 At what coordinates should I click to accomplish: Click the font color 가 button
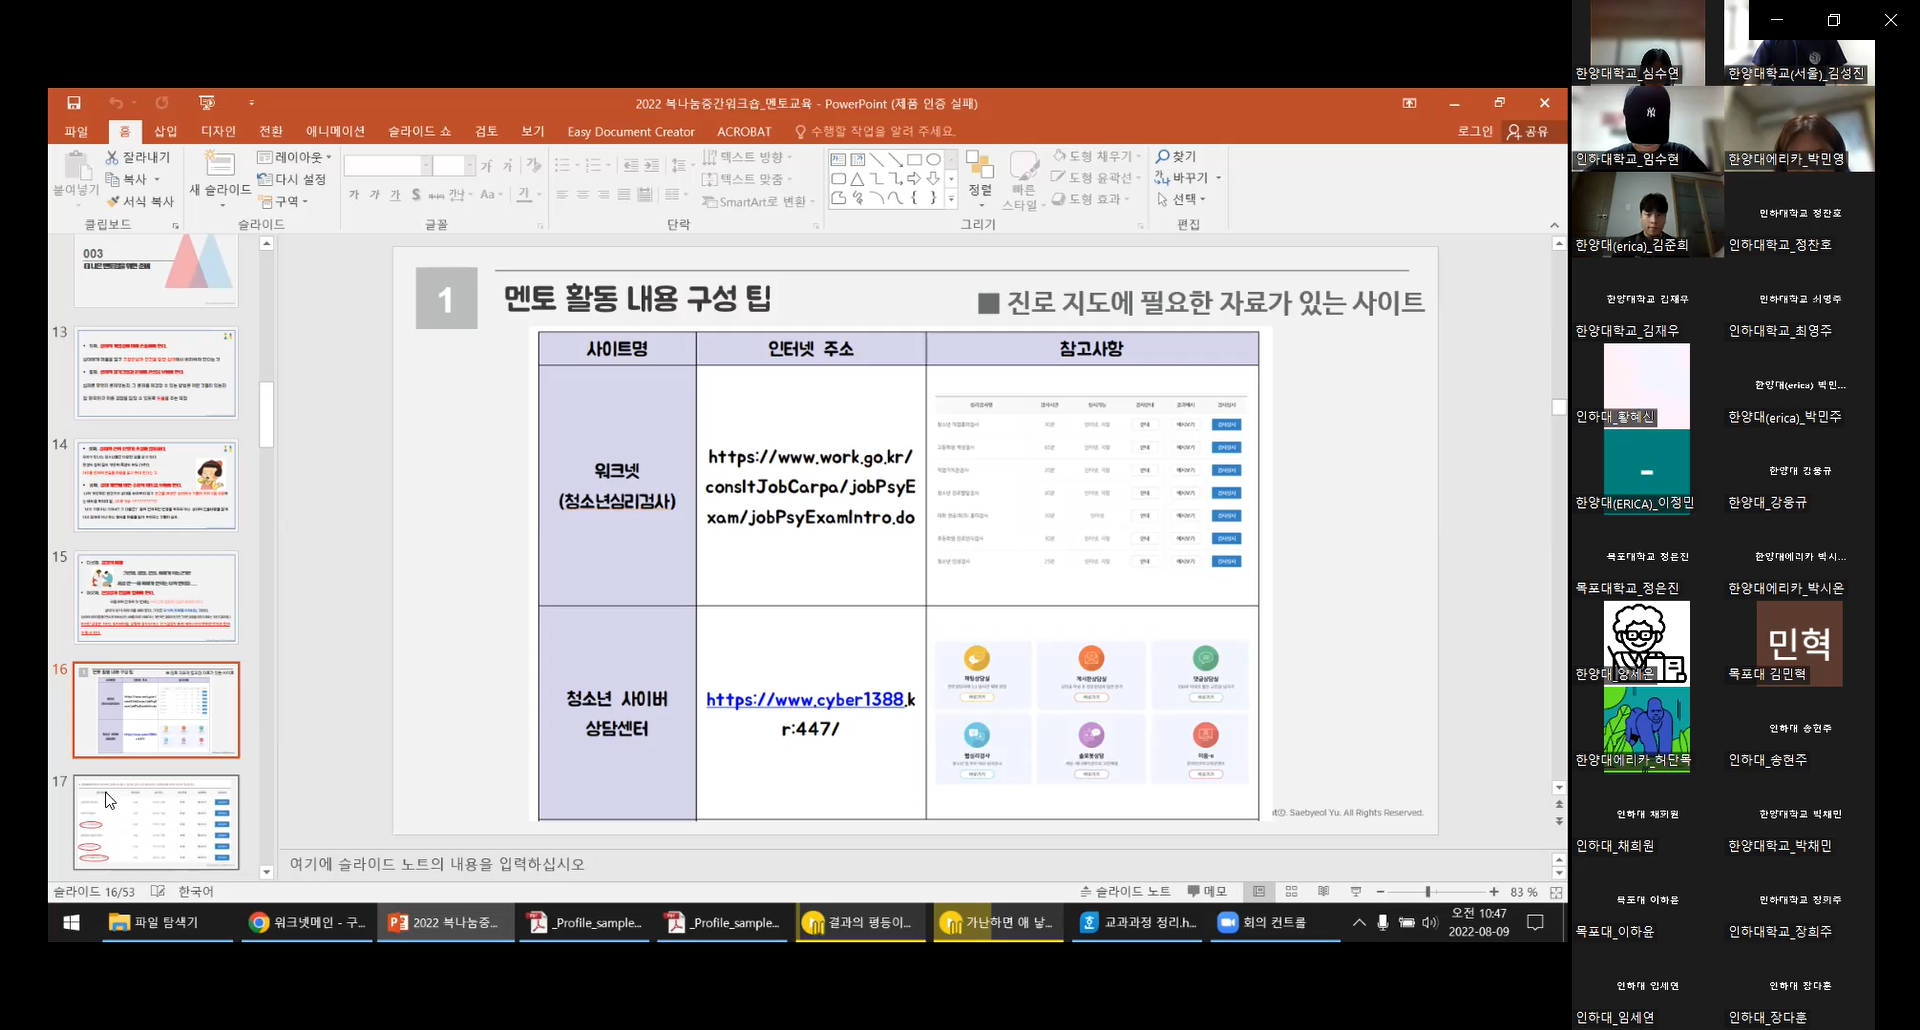(523, 195)
